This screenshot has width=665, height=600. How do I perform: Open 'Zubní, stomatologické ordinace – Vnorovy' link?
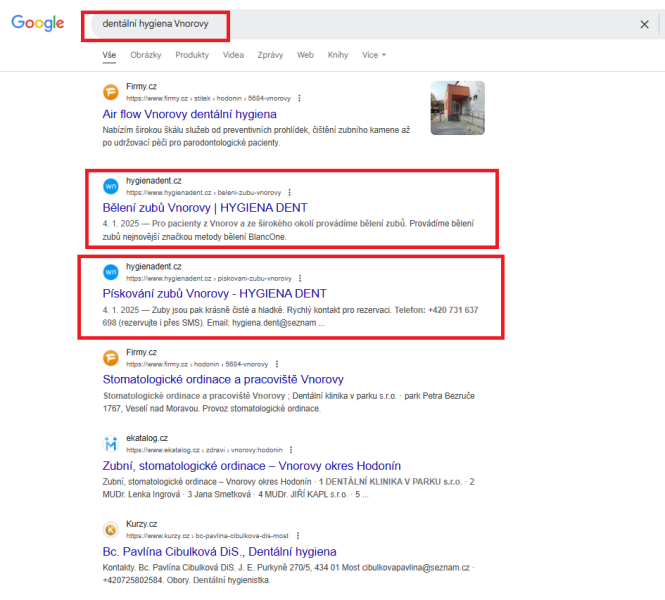click(x=251, y=466)
